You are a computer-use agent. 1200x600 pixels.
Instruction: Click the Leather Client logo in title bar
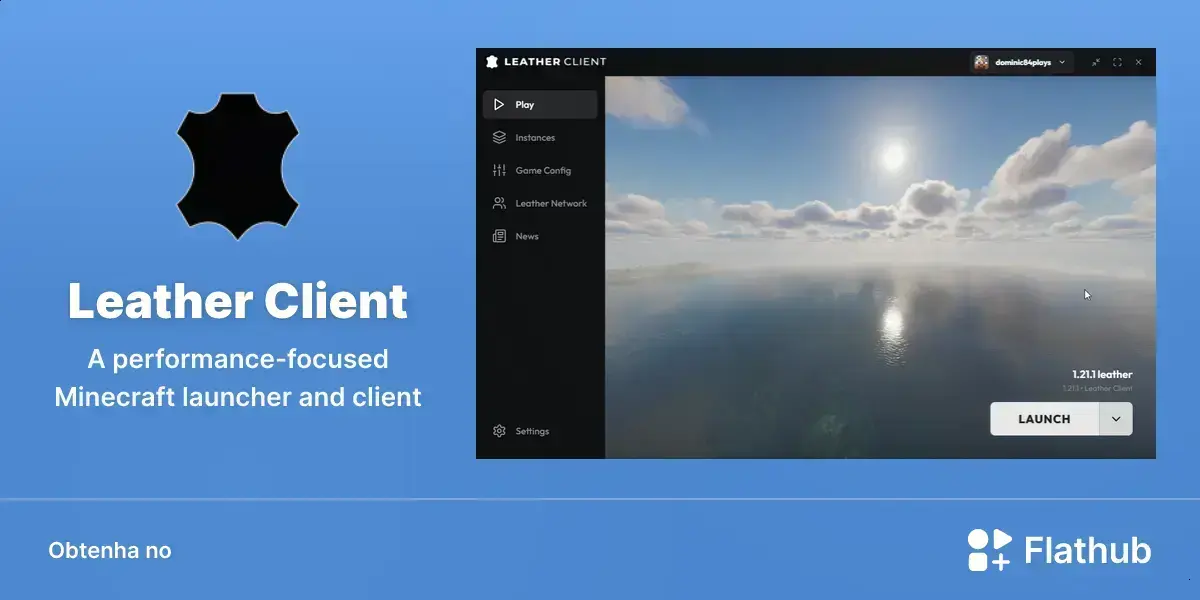[x=491, y=62]
